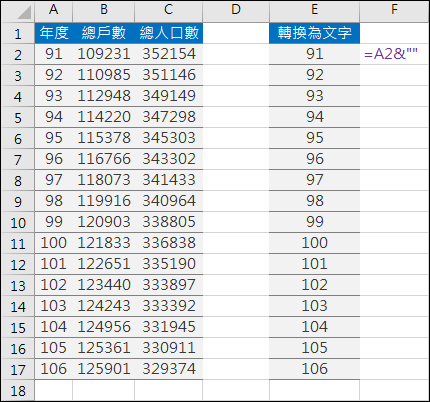Image resolution: width=430 pixels, height=402 pixels.
Task: Select cell with value 329374
Action: tap(169, 369)
